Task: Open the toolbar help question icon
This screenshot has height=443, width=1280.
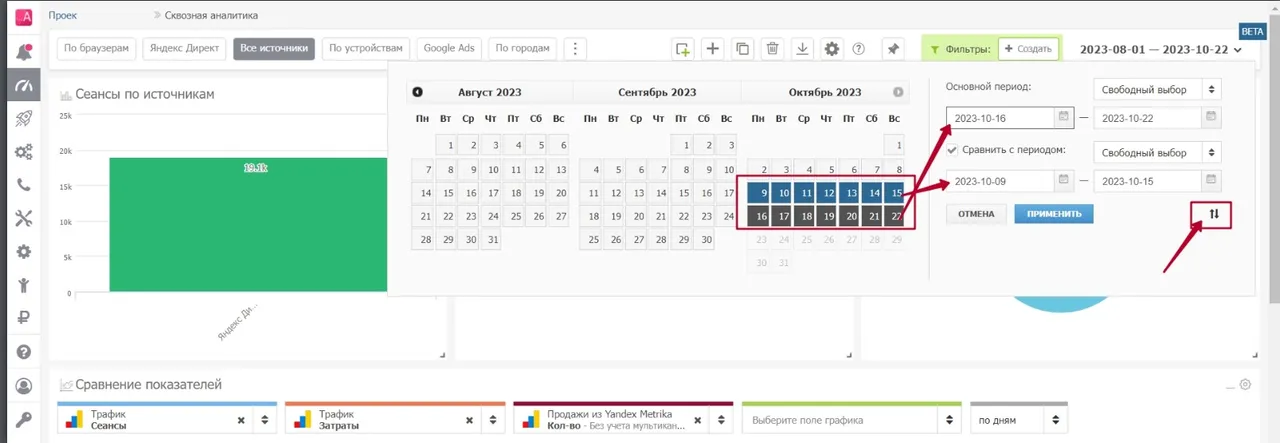Action: click(x=858, y=48)
